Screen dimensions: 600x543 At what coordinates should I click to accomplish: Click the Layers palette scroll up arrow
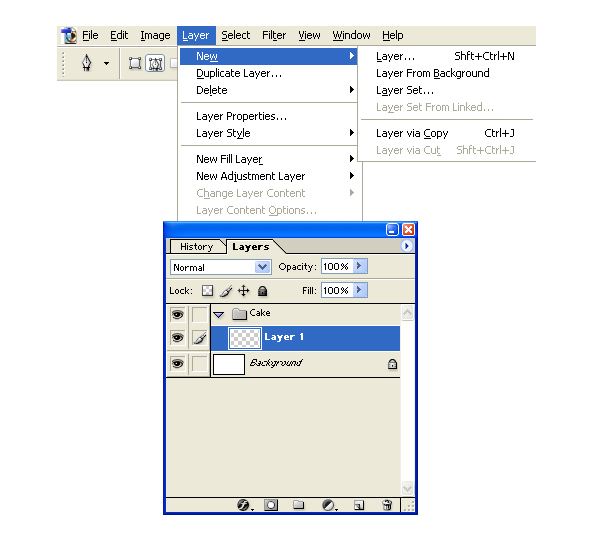tap(408, 313)
